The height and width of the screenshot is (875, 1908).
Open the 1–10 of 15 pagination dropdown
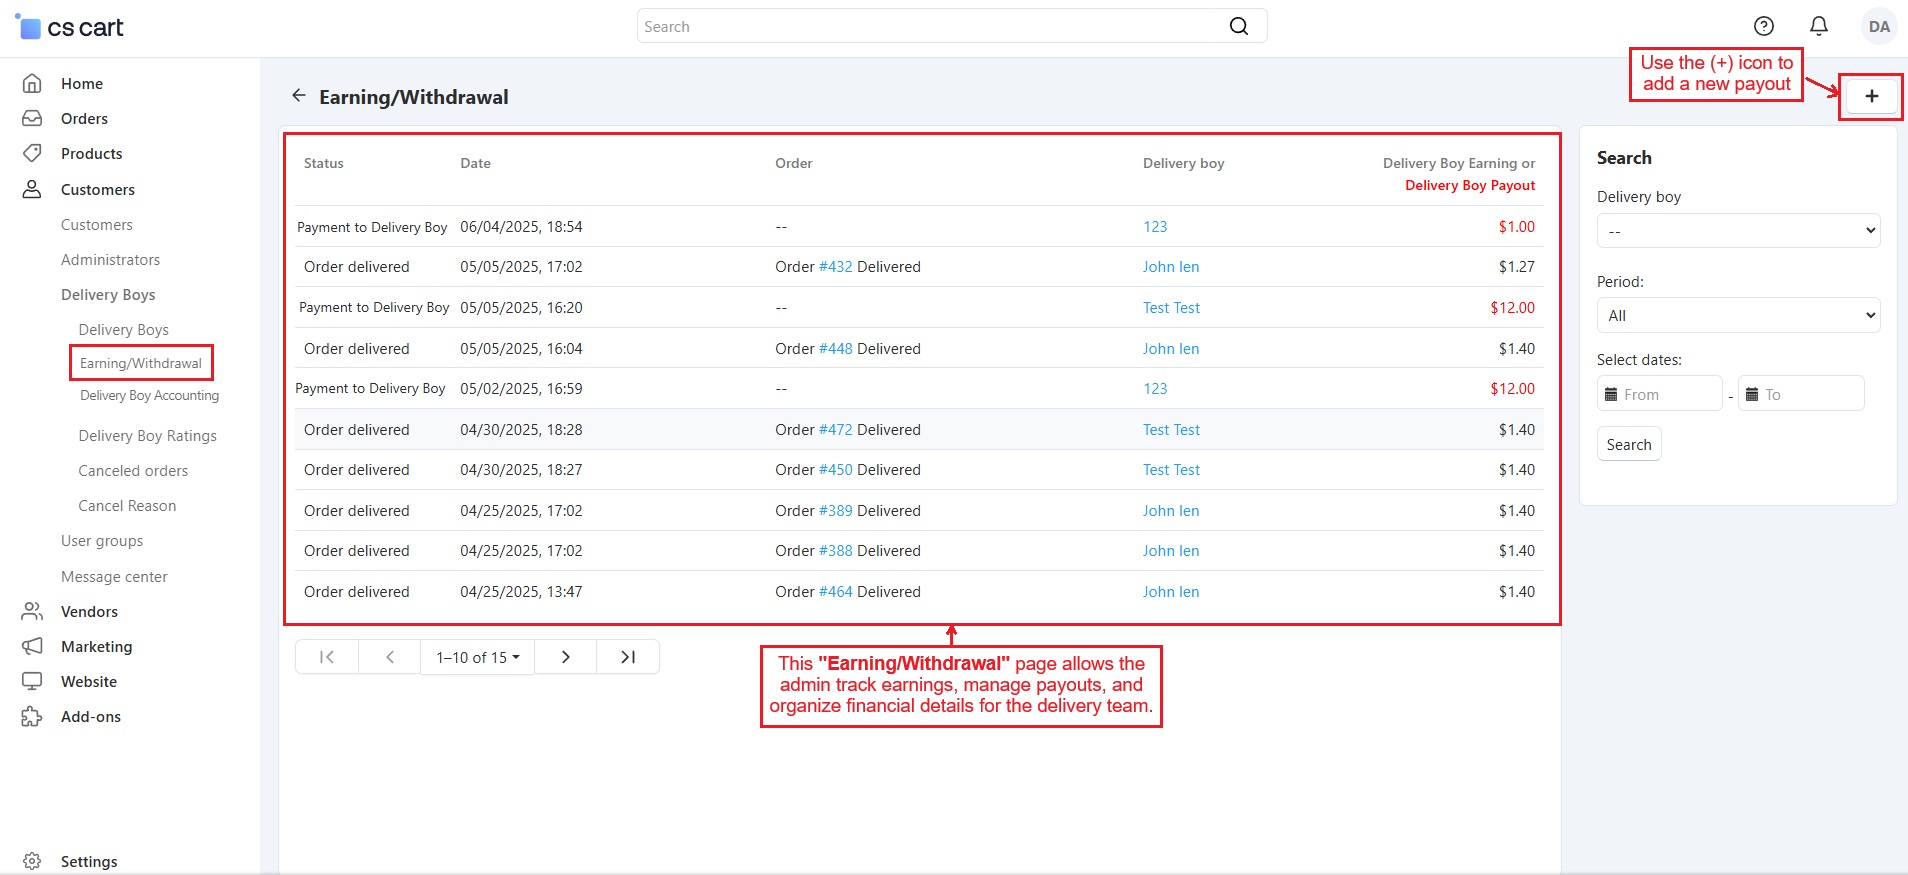477,657
